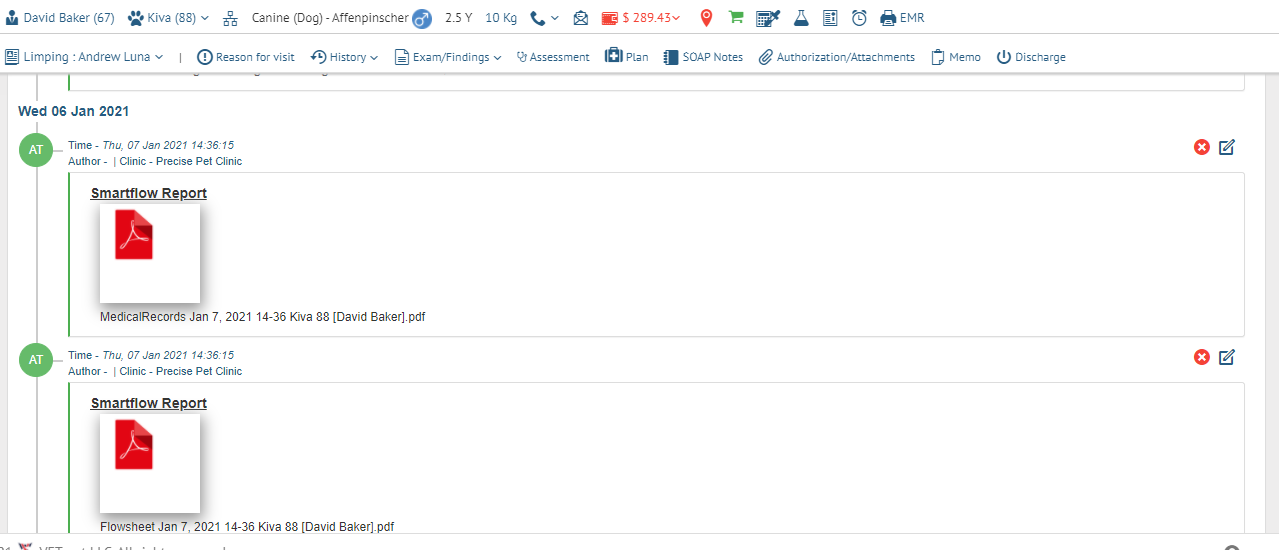Image resolution: width=1279 pixels, height=550 pixels.
Task: Open the alarm clock reminders icon
Action: tap(859, 18)
